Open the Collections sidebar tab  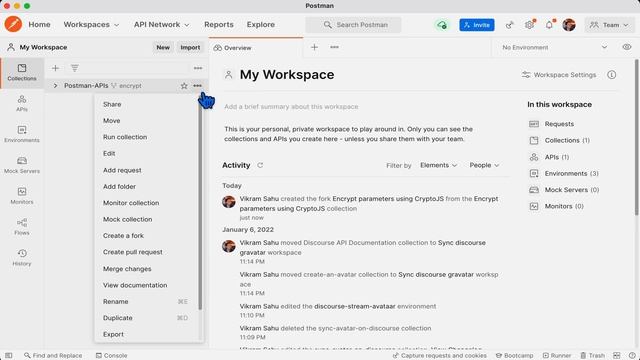point(22,72)
